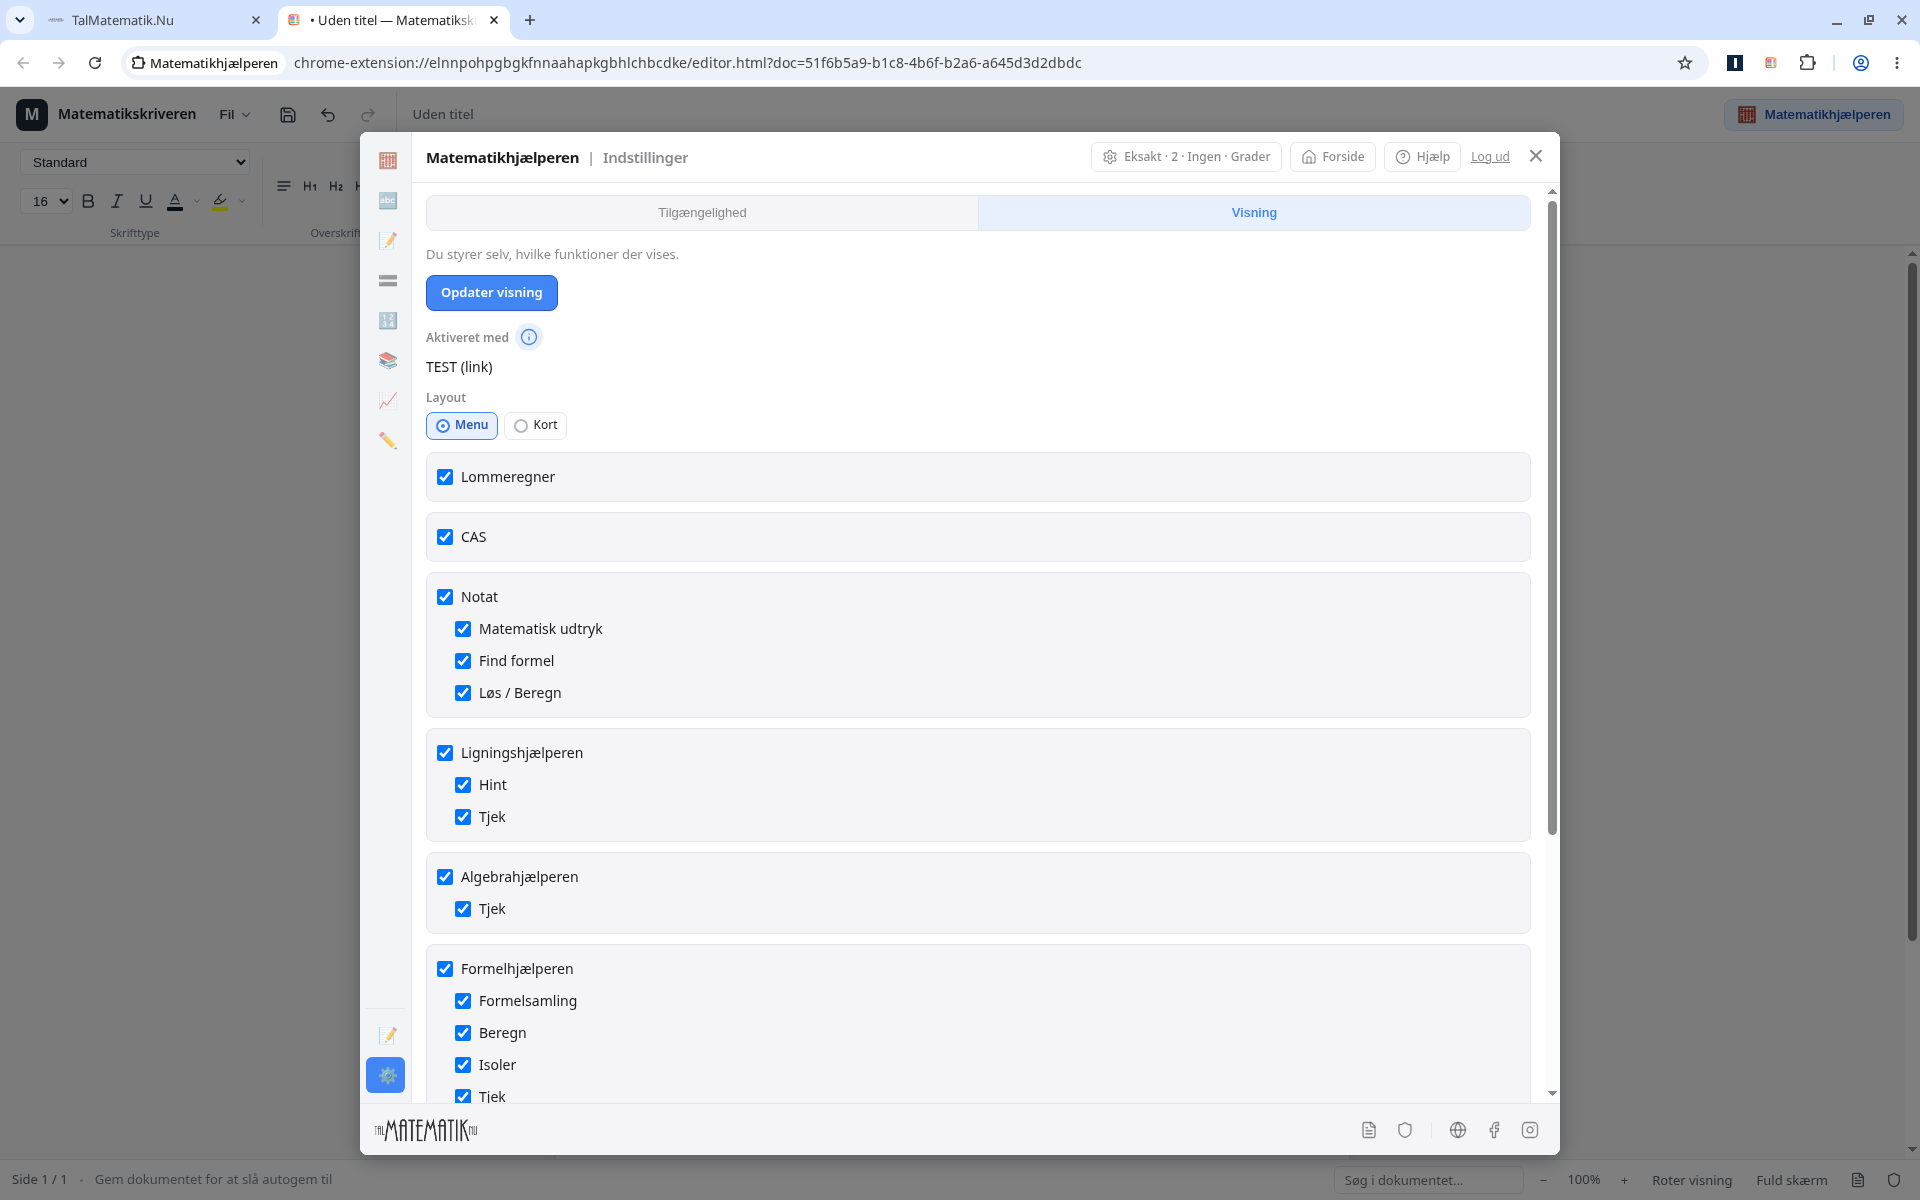This screenshot has width=1920, height=1200.
Task: Open the abacus calculator sidebar icon
Action: pos(388,161)
